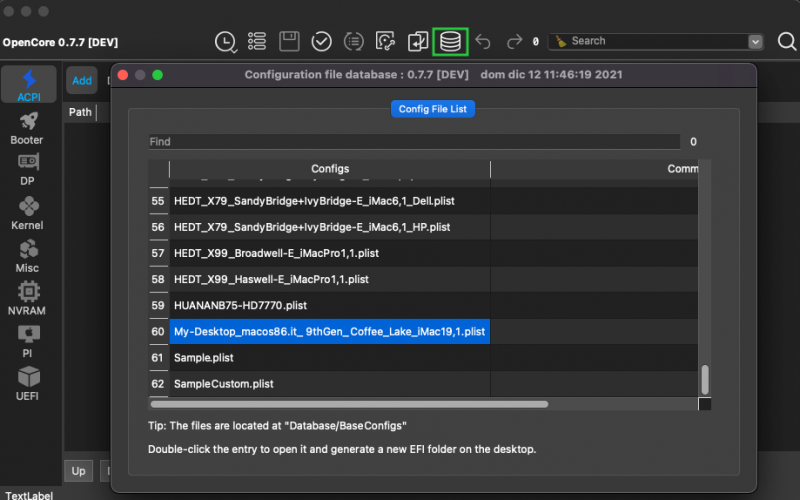This screenshot has width=800, height=500.
Task: Open the NVRAM chip sidebar section
Action: click(27, 297)
